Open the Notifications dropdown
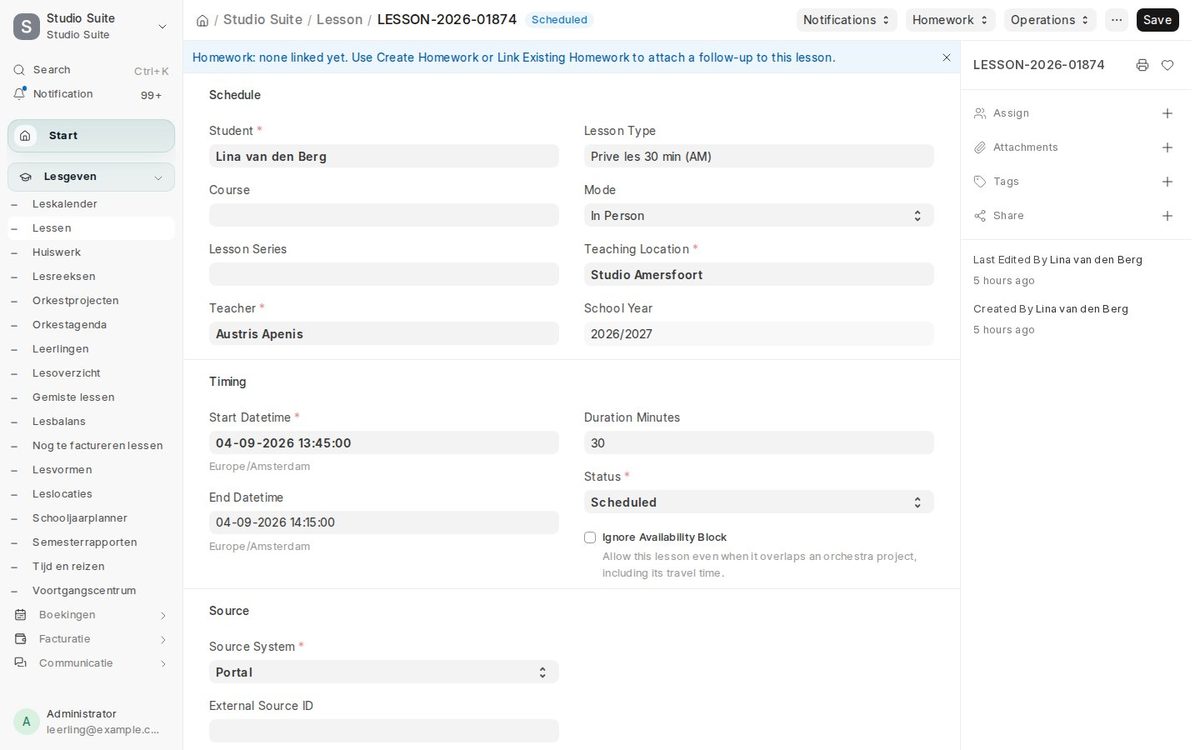The width and height of the screenshot is (1200, 750). 847,20
